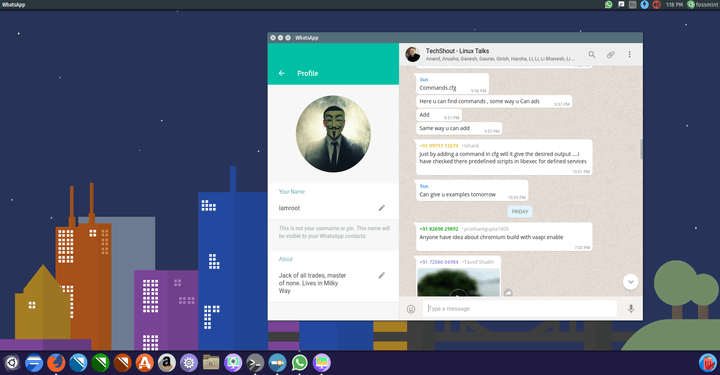
Task: Open the TechShout group avatar
Action: pos(412,55)
